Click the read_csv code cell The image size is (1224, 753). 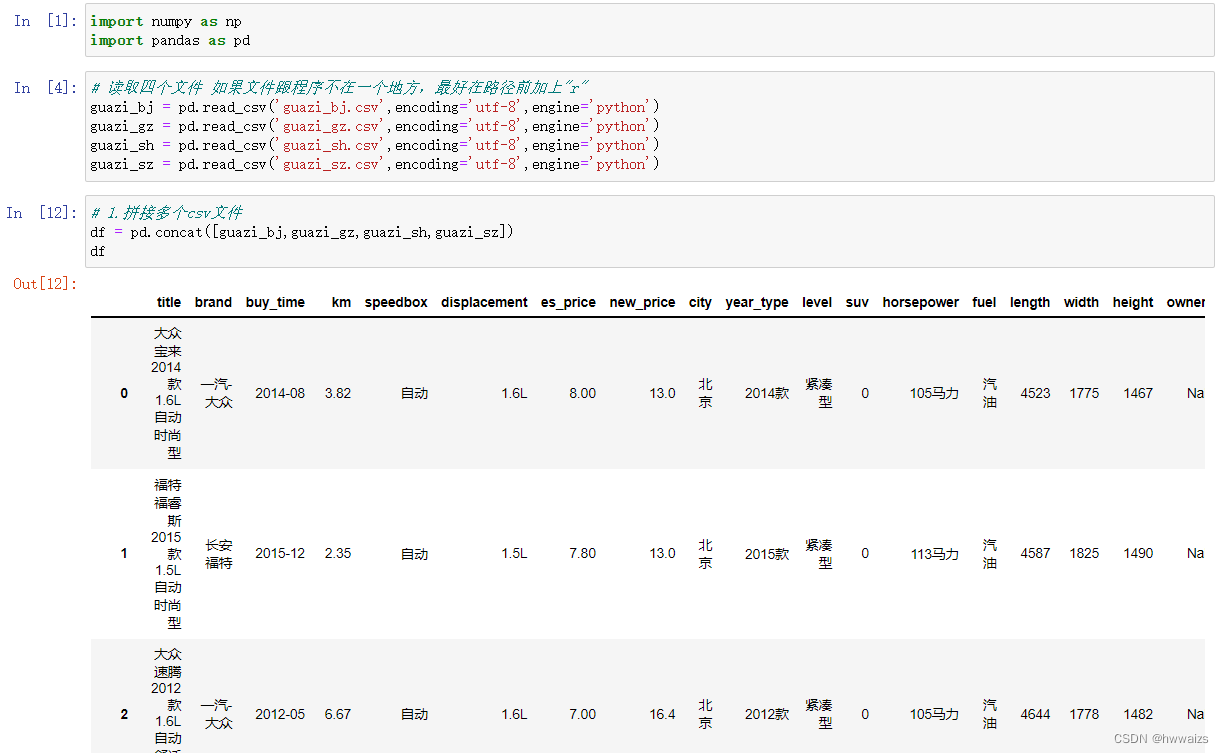tap(650, 126)
